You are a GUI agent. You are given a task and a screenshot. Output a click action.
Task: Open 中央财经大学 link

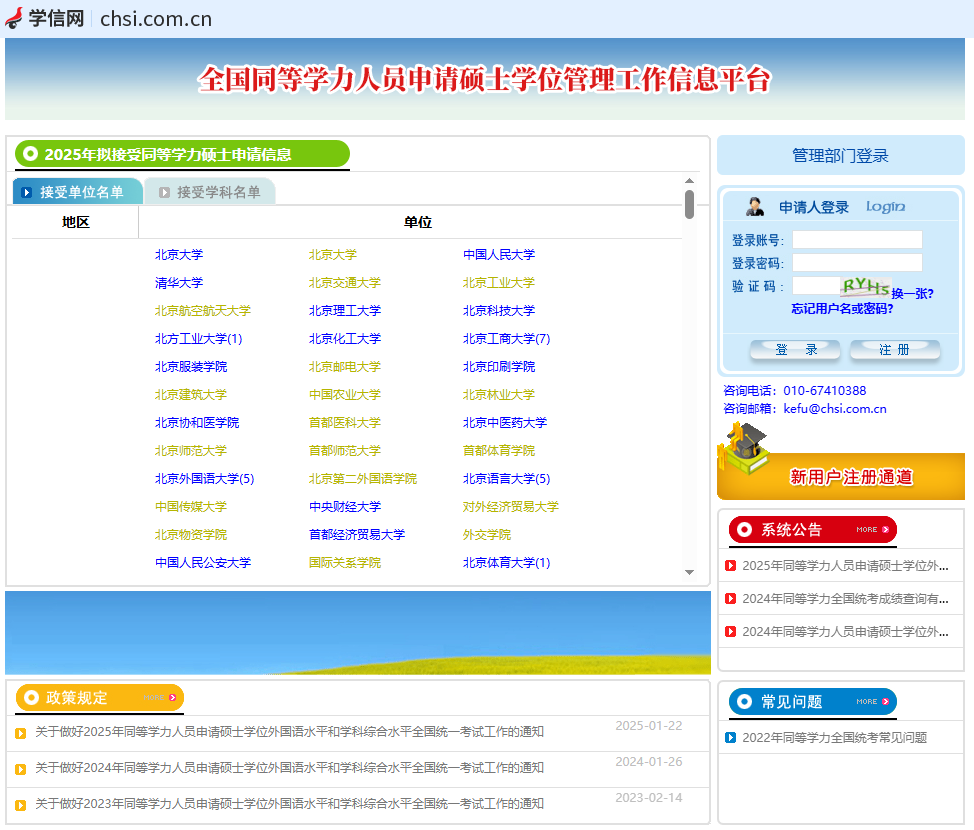tap(345, 506)
